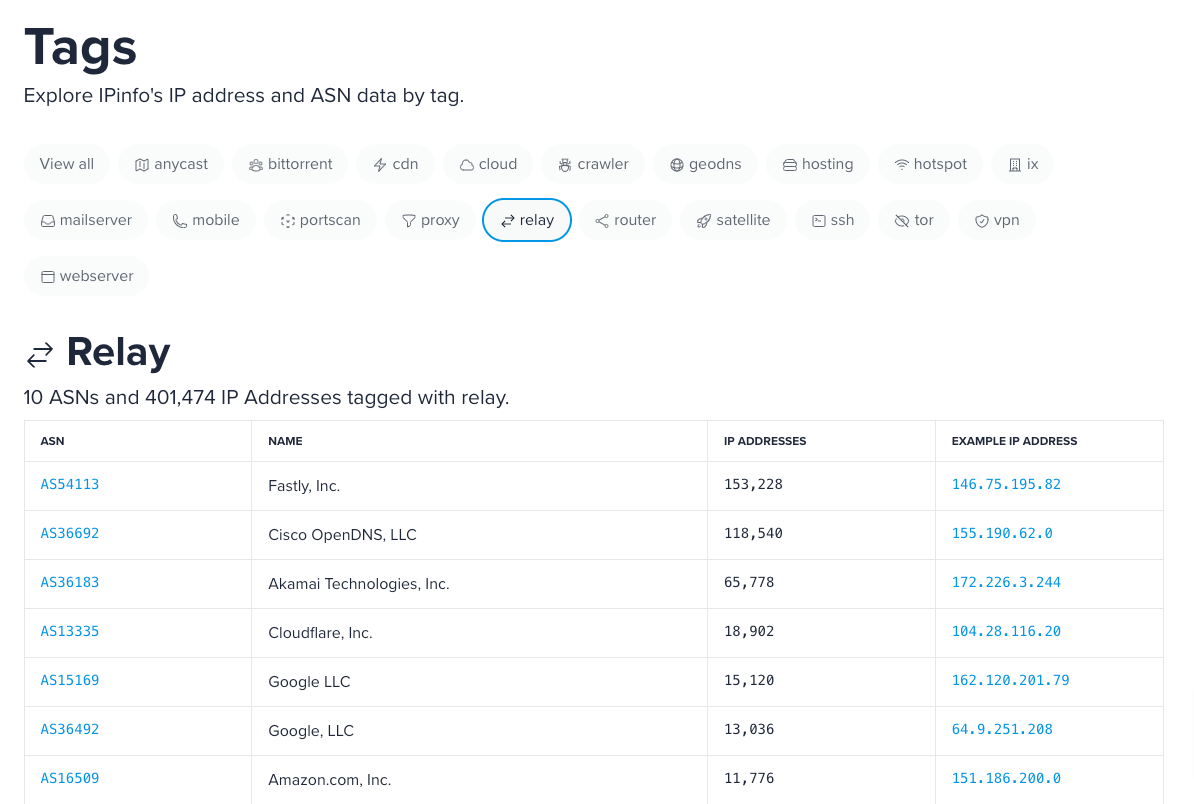Screen dimensions: 1194x804
Task: Filter by the vpn tag label
Action: (x=1006, y=221)
